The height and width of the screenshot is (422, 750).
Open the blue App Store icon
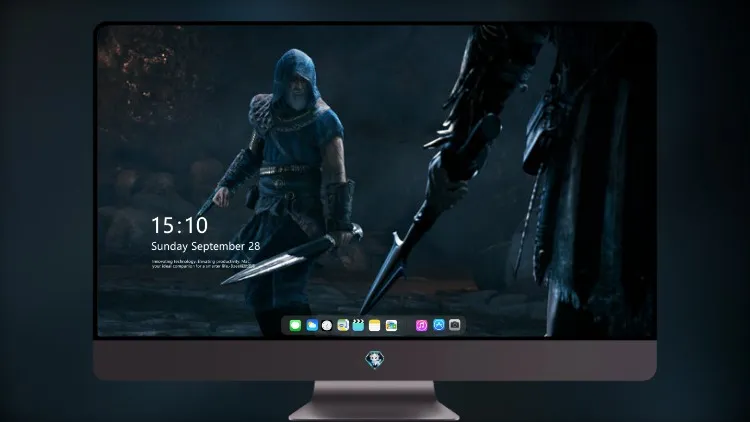pyautogui.click(x=439, y=325)
